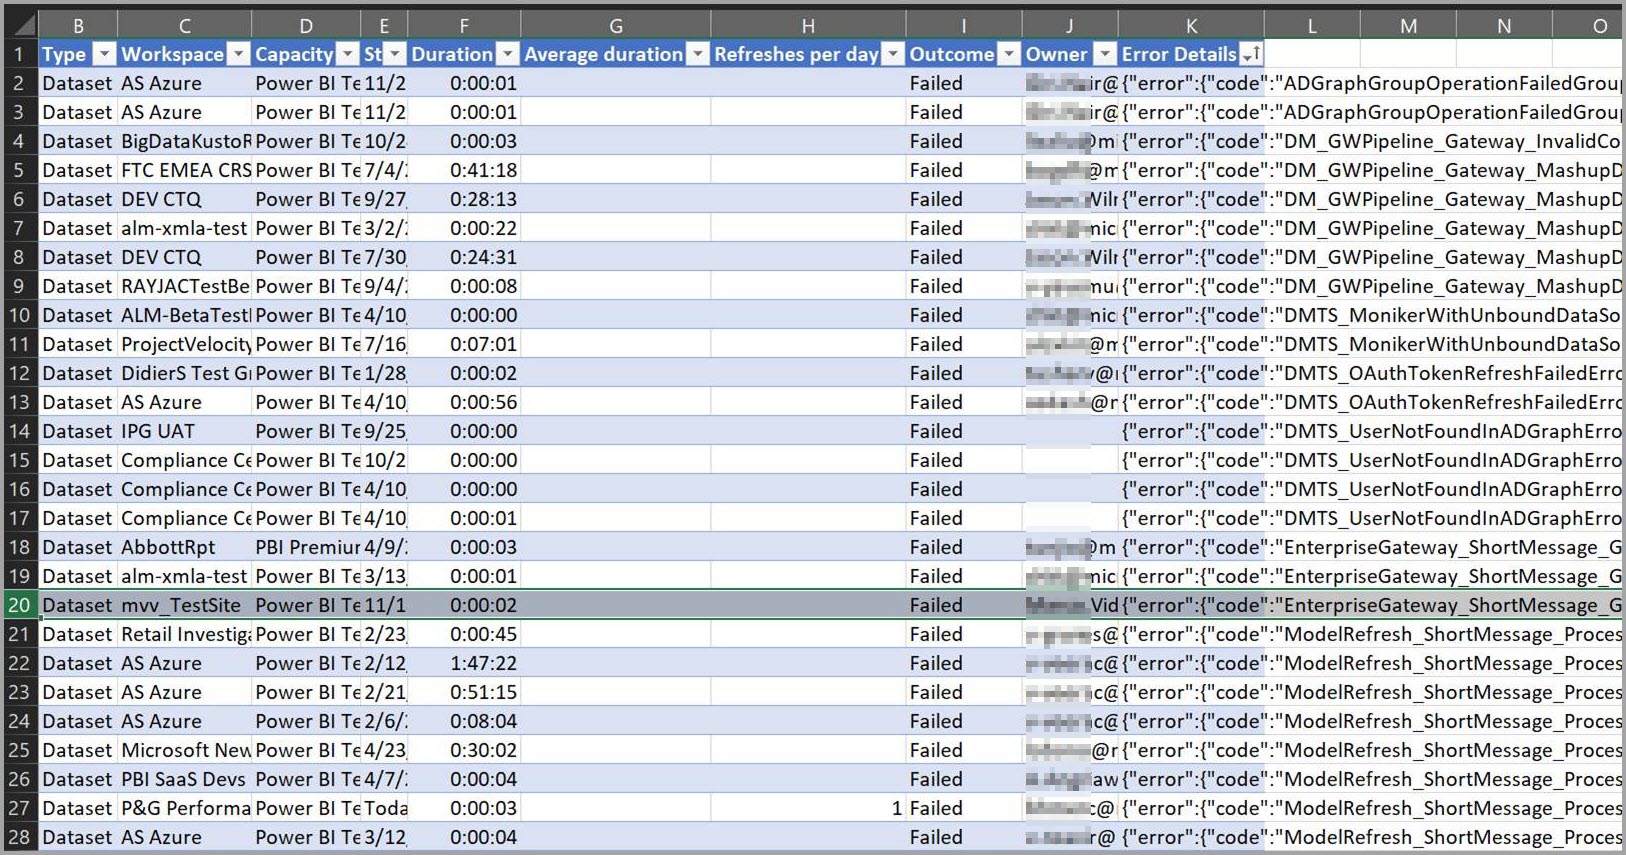The width and height of the screenshot is (1626, 855).
Task: Select column D by its header letter
Action: click(x=306, y=26)
